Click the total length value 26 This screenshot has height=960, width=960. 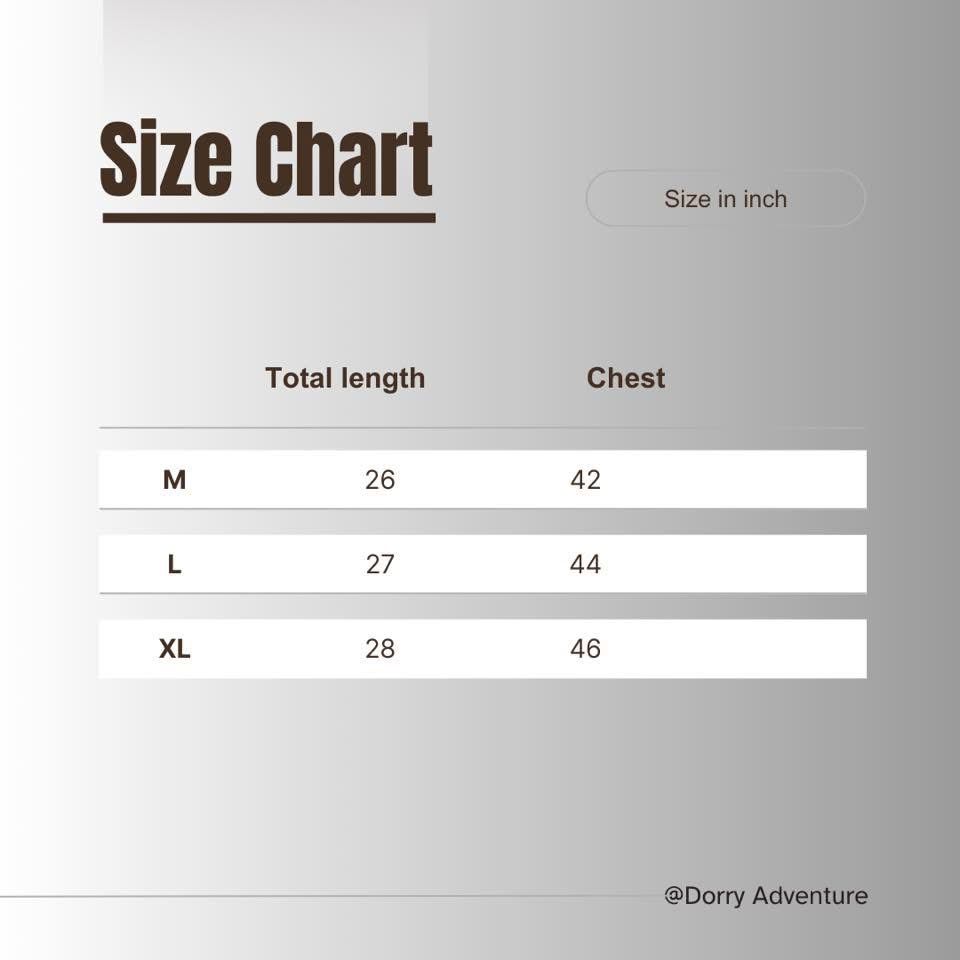coord(380,479)
